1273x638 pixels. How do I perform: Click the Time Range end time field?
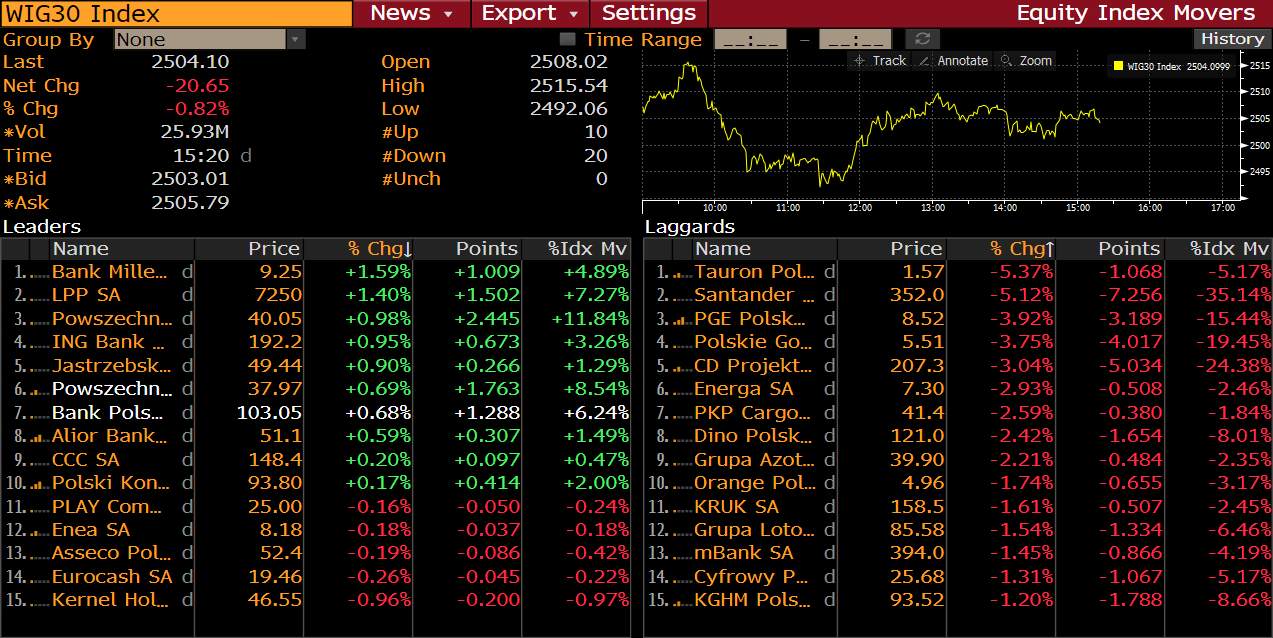(855, 40)
